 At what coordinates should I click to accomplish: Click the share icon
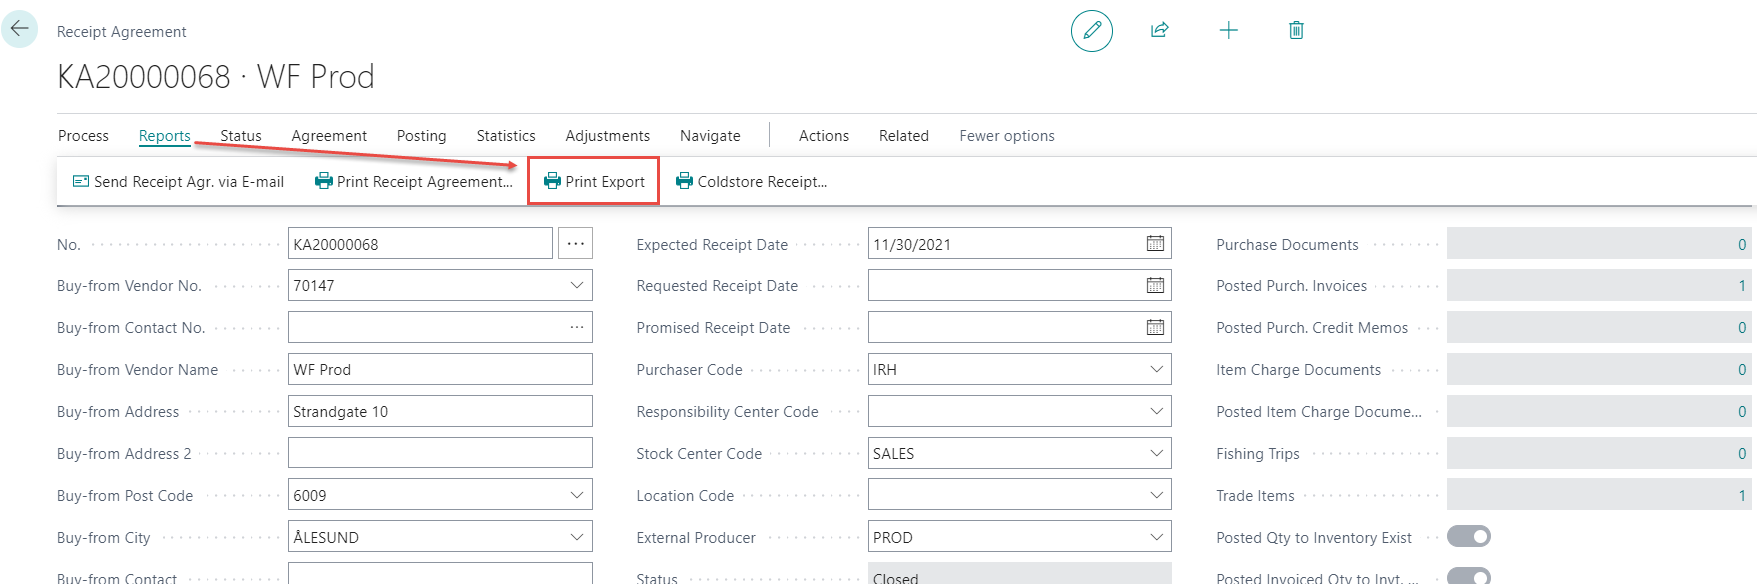(x=1159, y=31)
